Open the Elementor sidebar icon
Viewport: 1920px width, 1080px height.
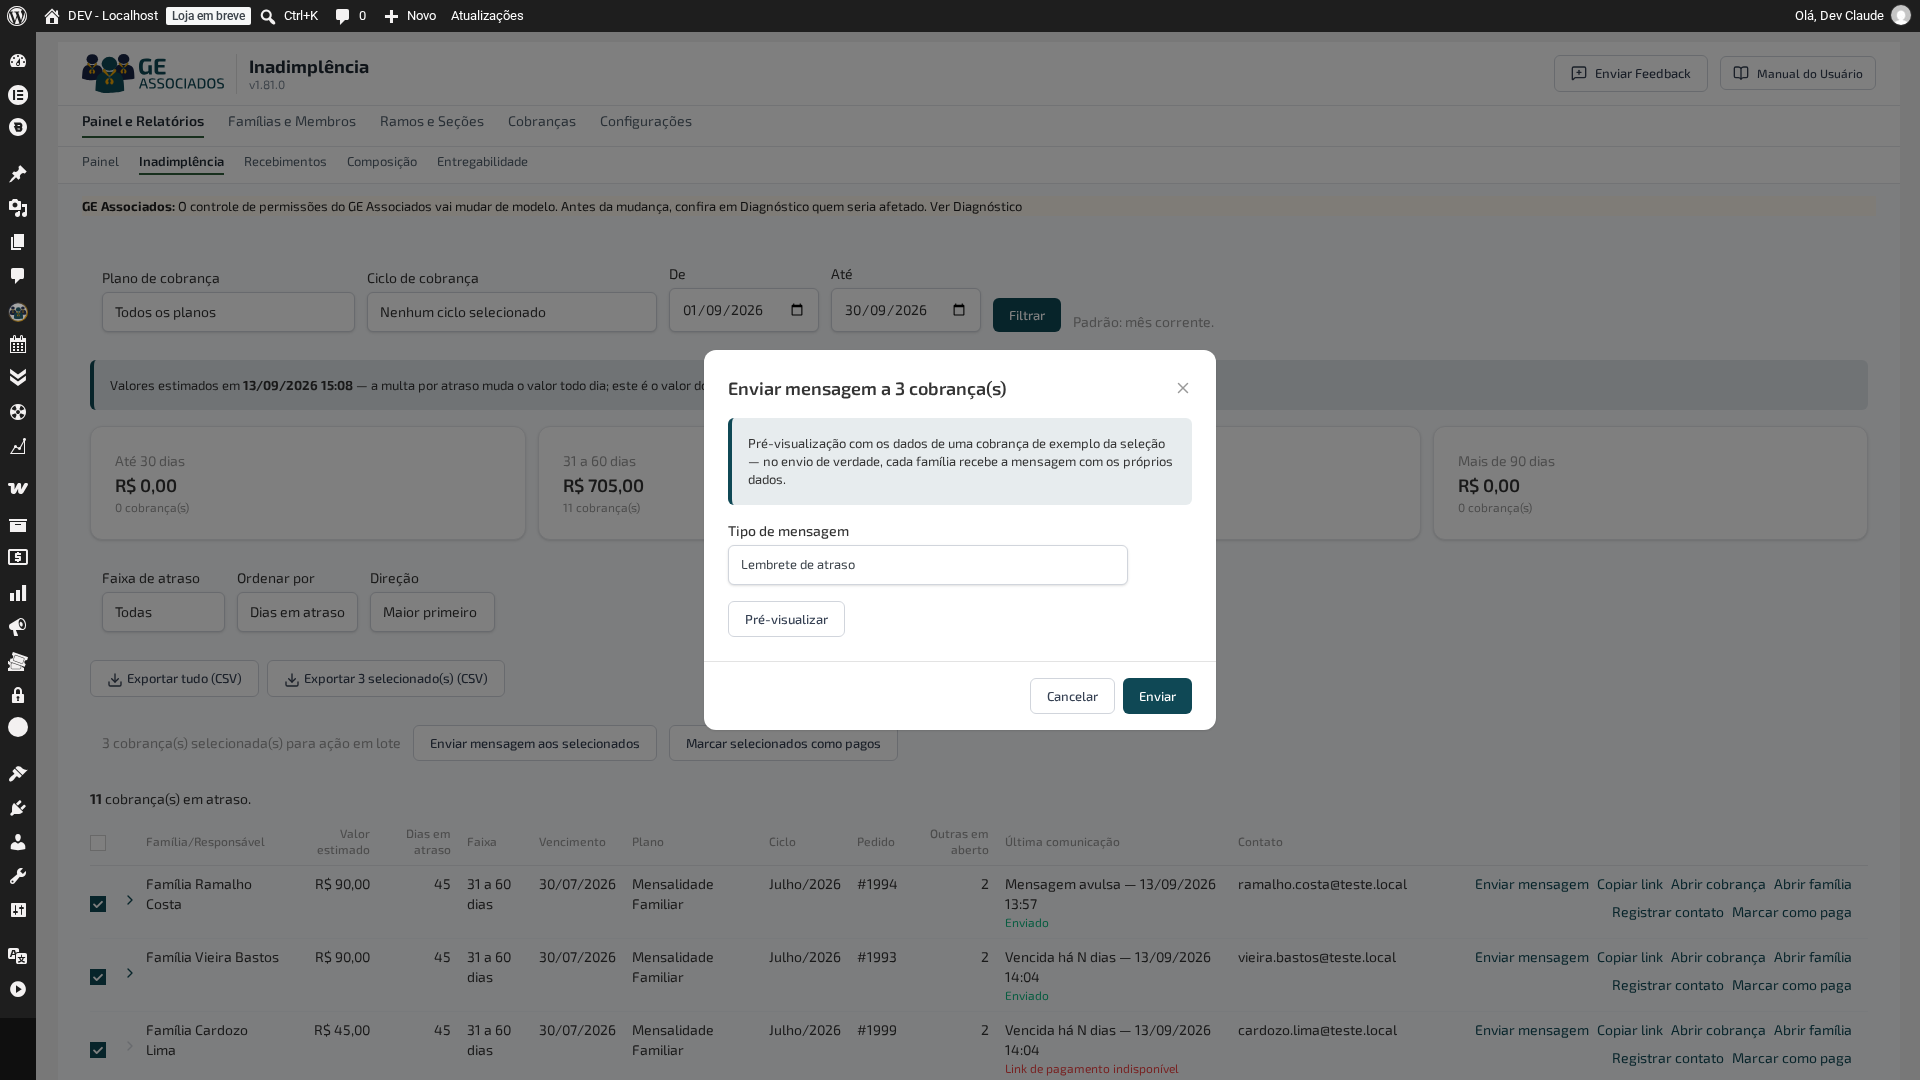(x=18, y=95)
